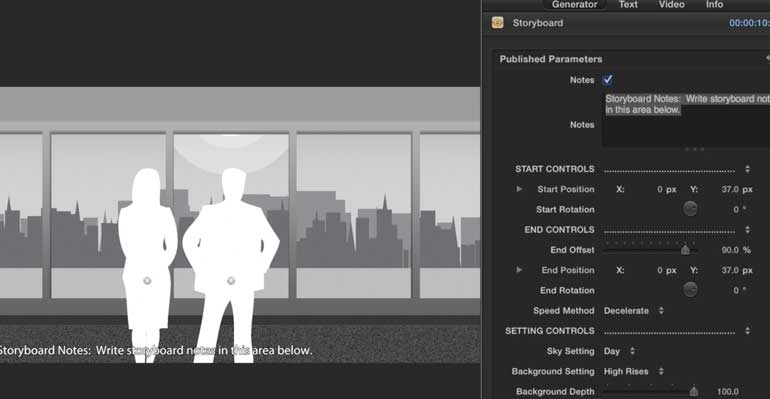The height and width of the screenshot is (399, 770).
Task: Click the Background Depth 100.0 value
Action: tap(727, 391)
